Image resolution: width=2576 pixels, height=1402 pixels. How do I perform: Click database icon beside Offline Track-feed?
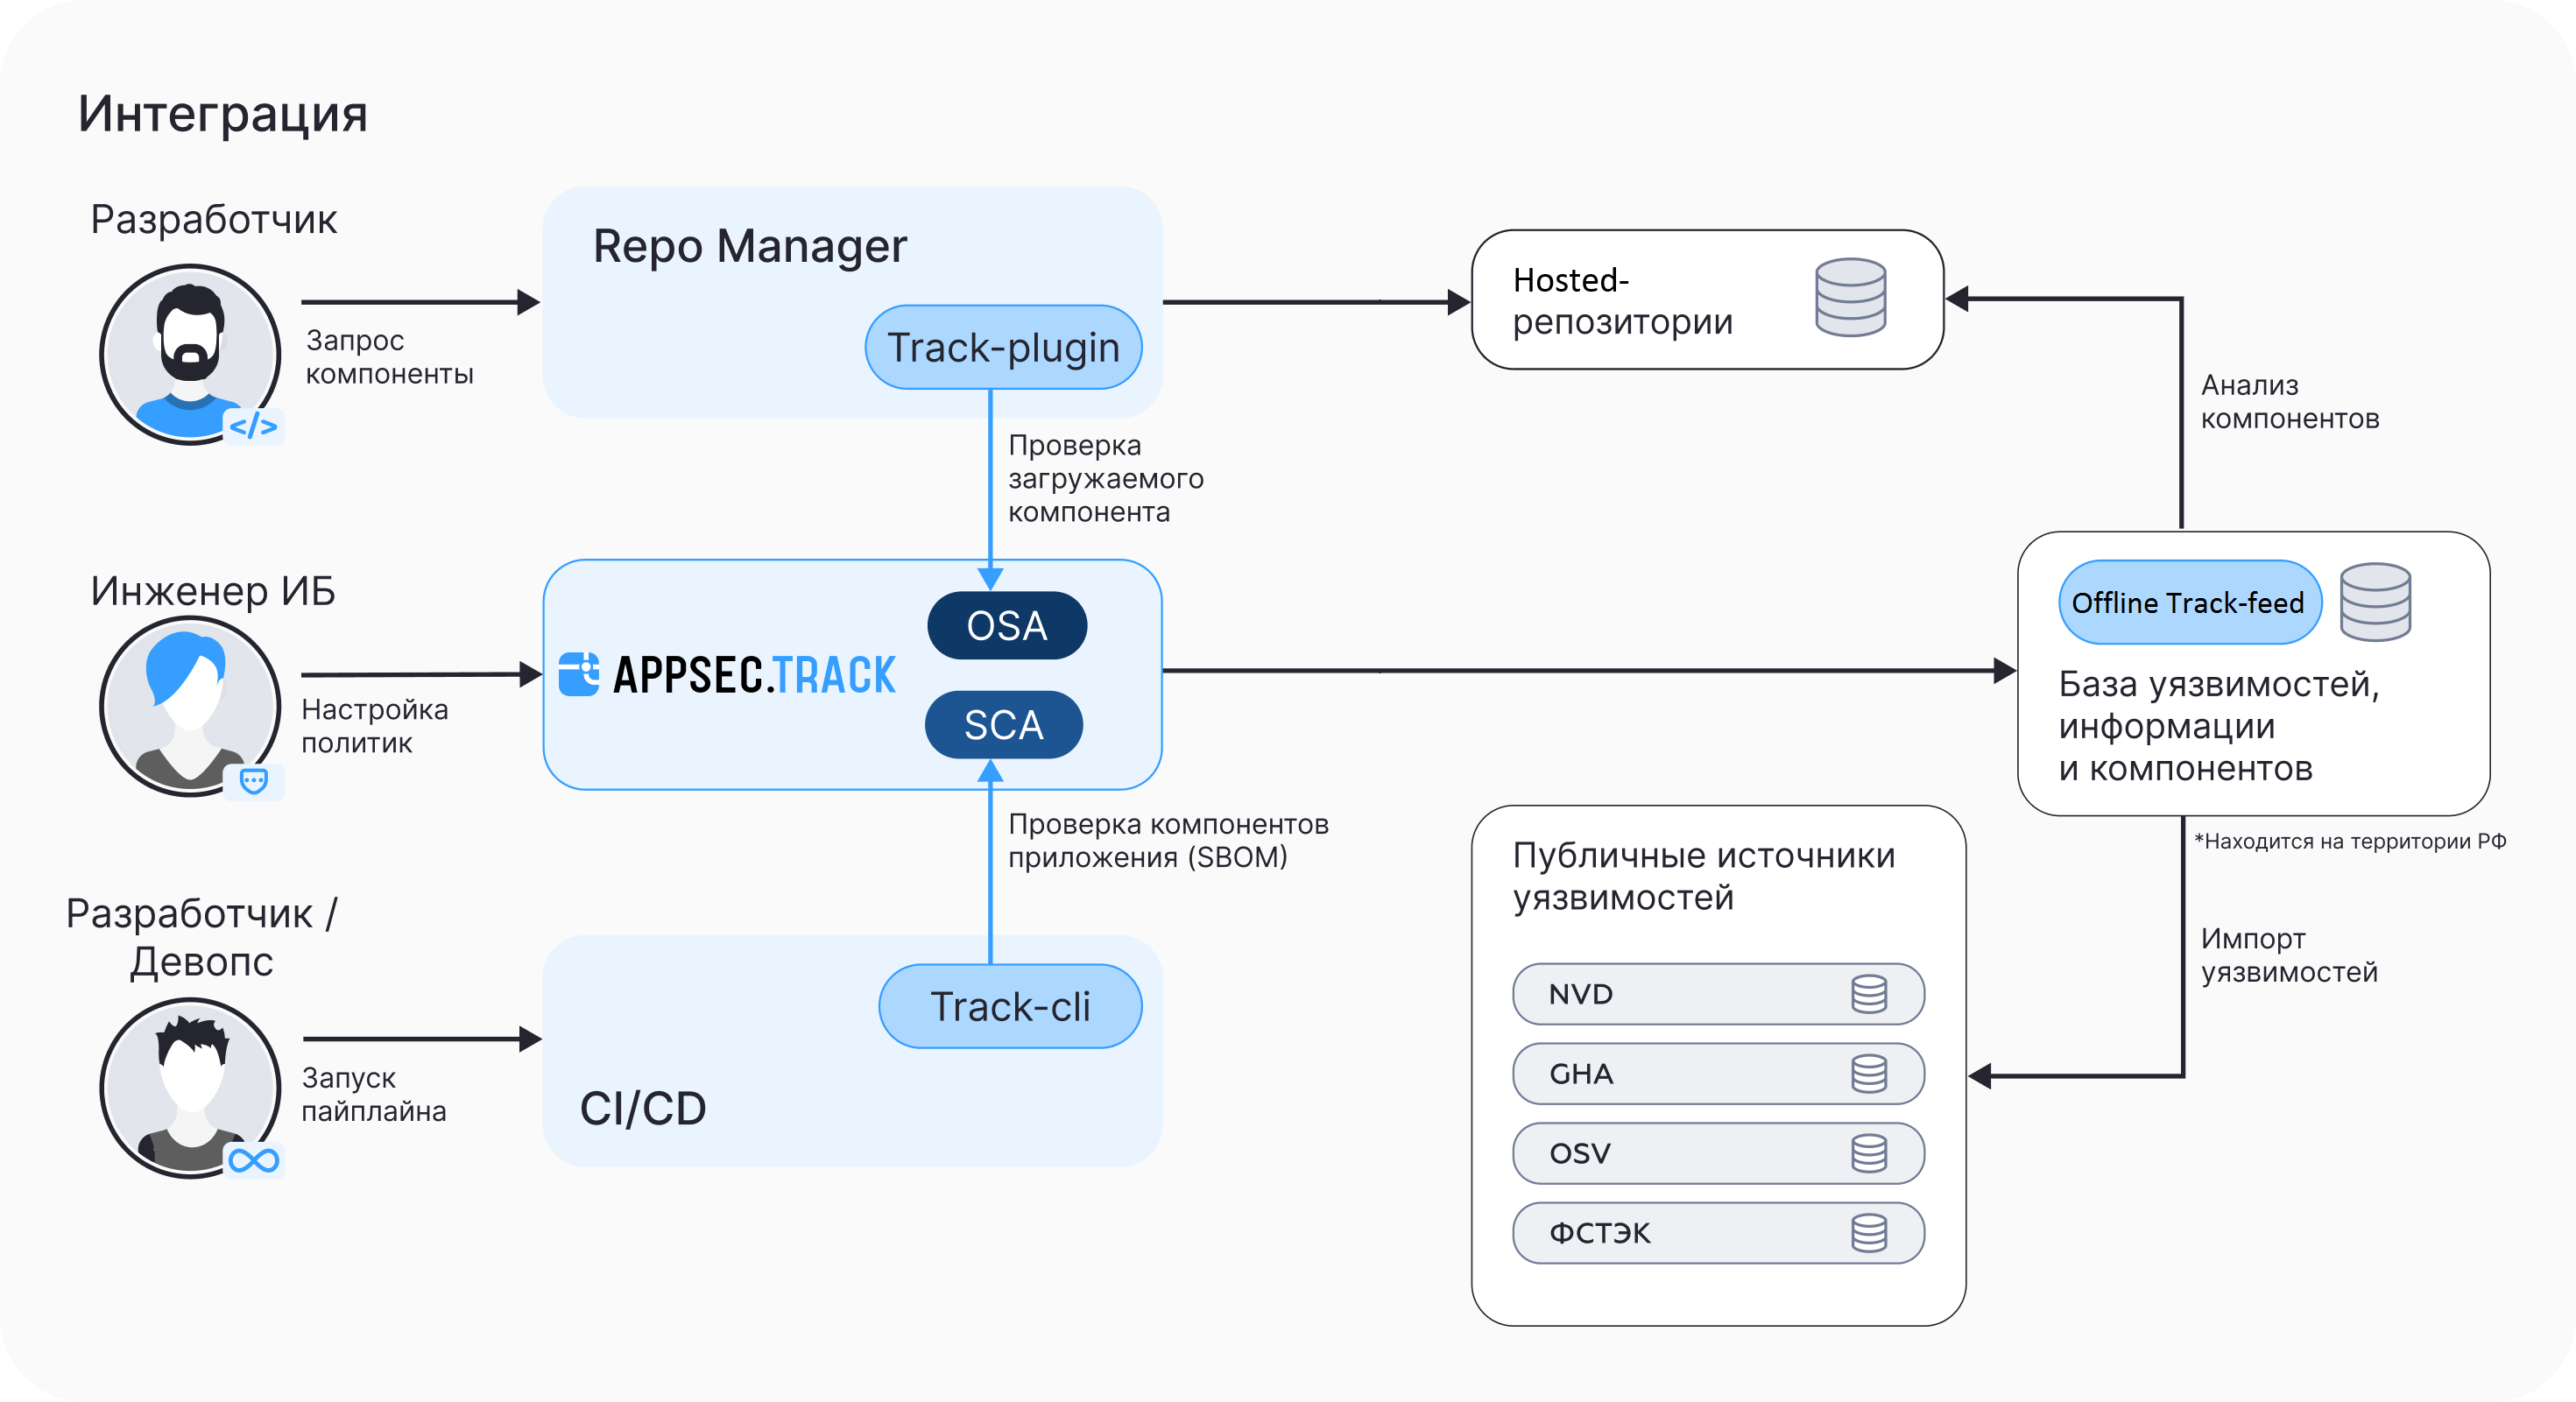coord(2375,601)
